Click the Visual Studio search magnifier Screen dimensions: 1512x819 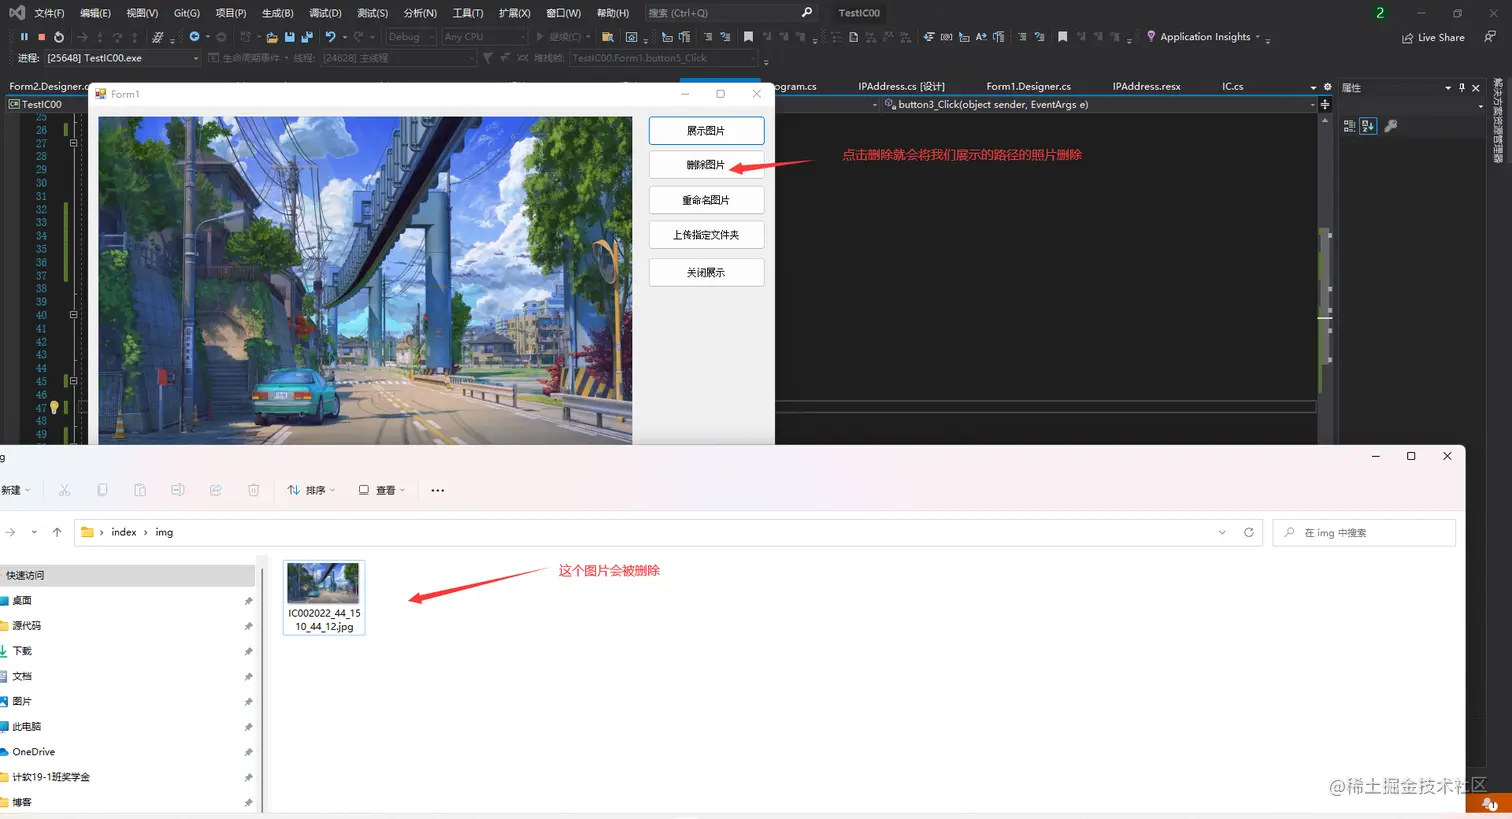[807, 13]
